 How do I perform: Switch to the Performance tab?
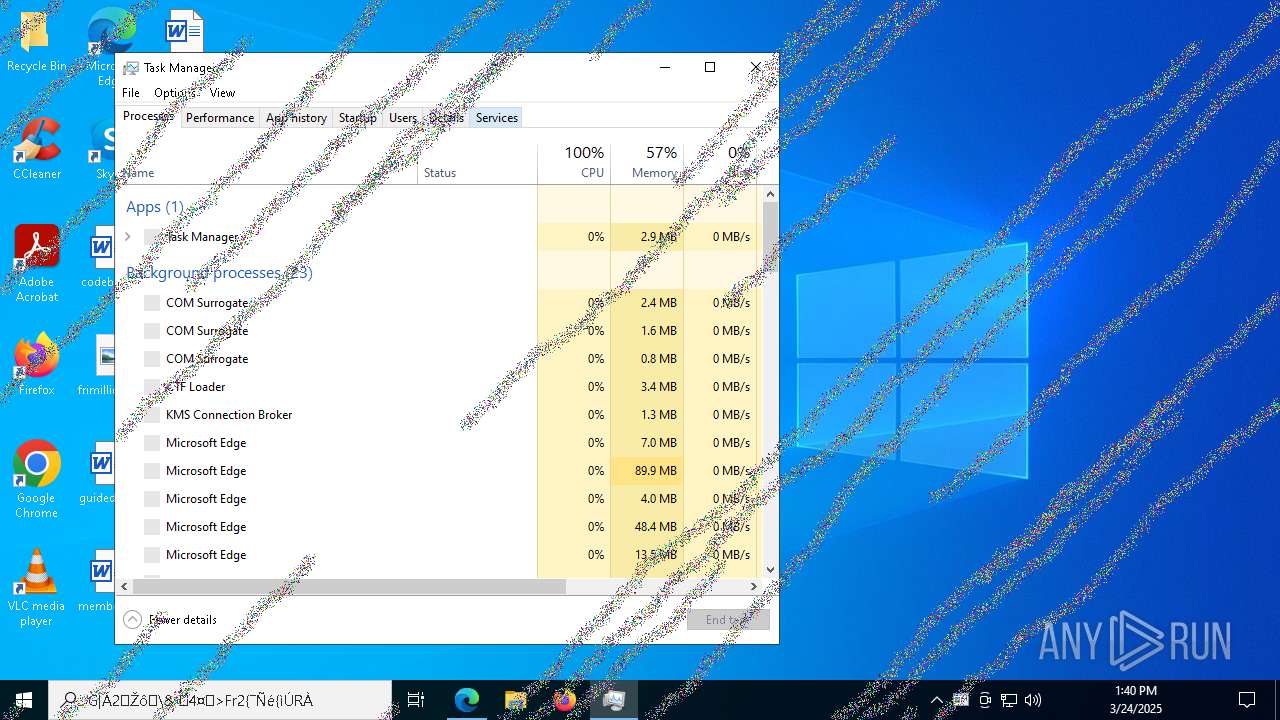click(220, 118)
